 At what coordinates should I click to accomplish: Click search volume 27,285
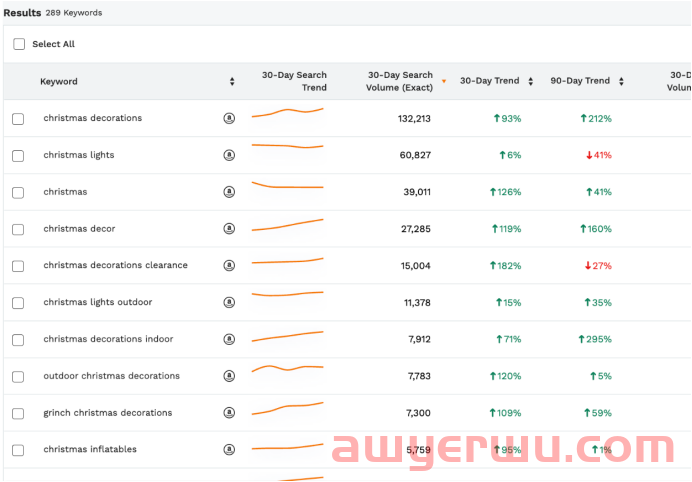click(416, 229)
